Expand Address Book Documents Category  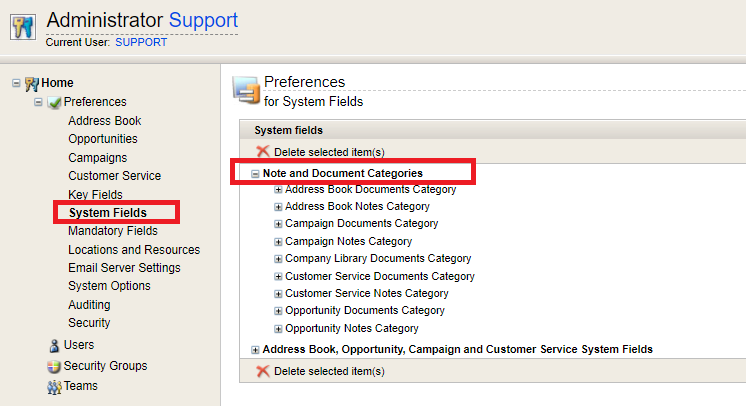[x=278, y=189]
